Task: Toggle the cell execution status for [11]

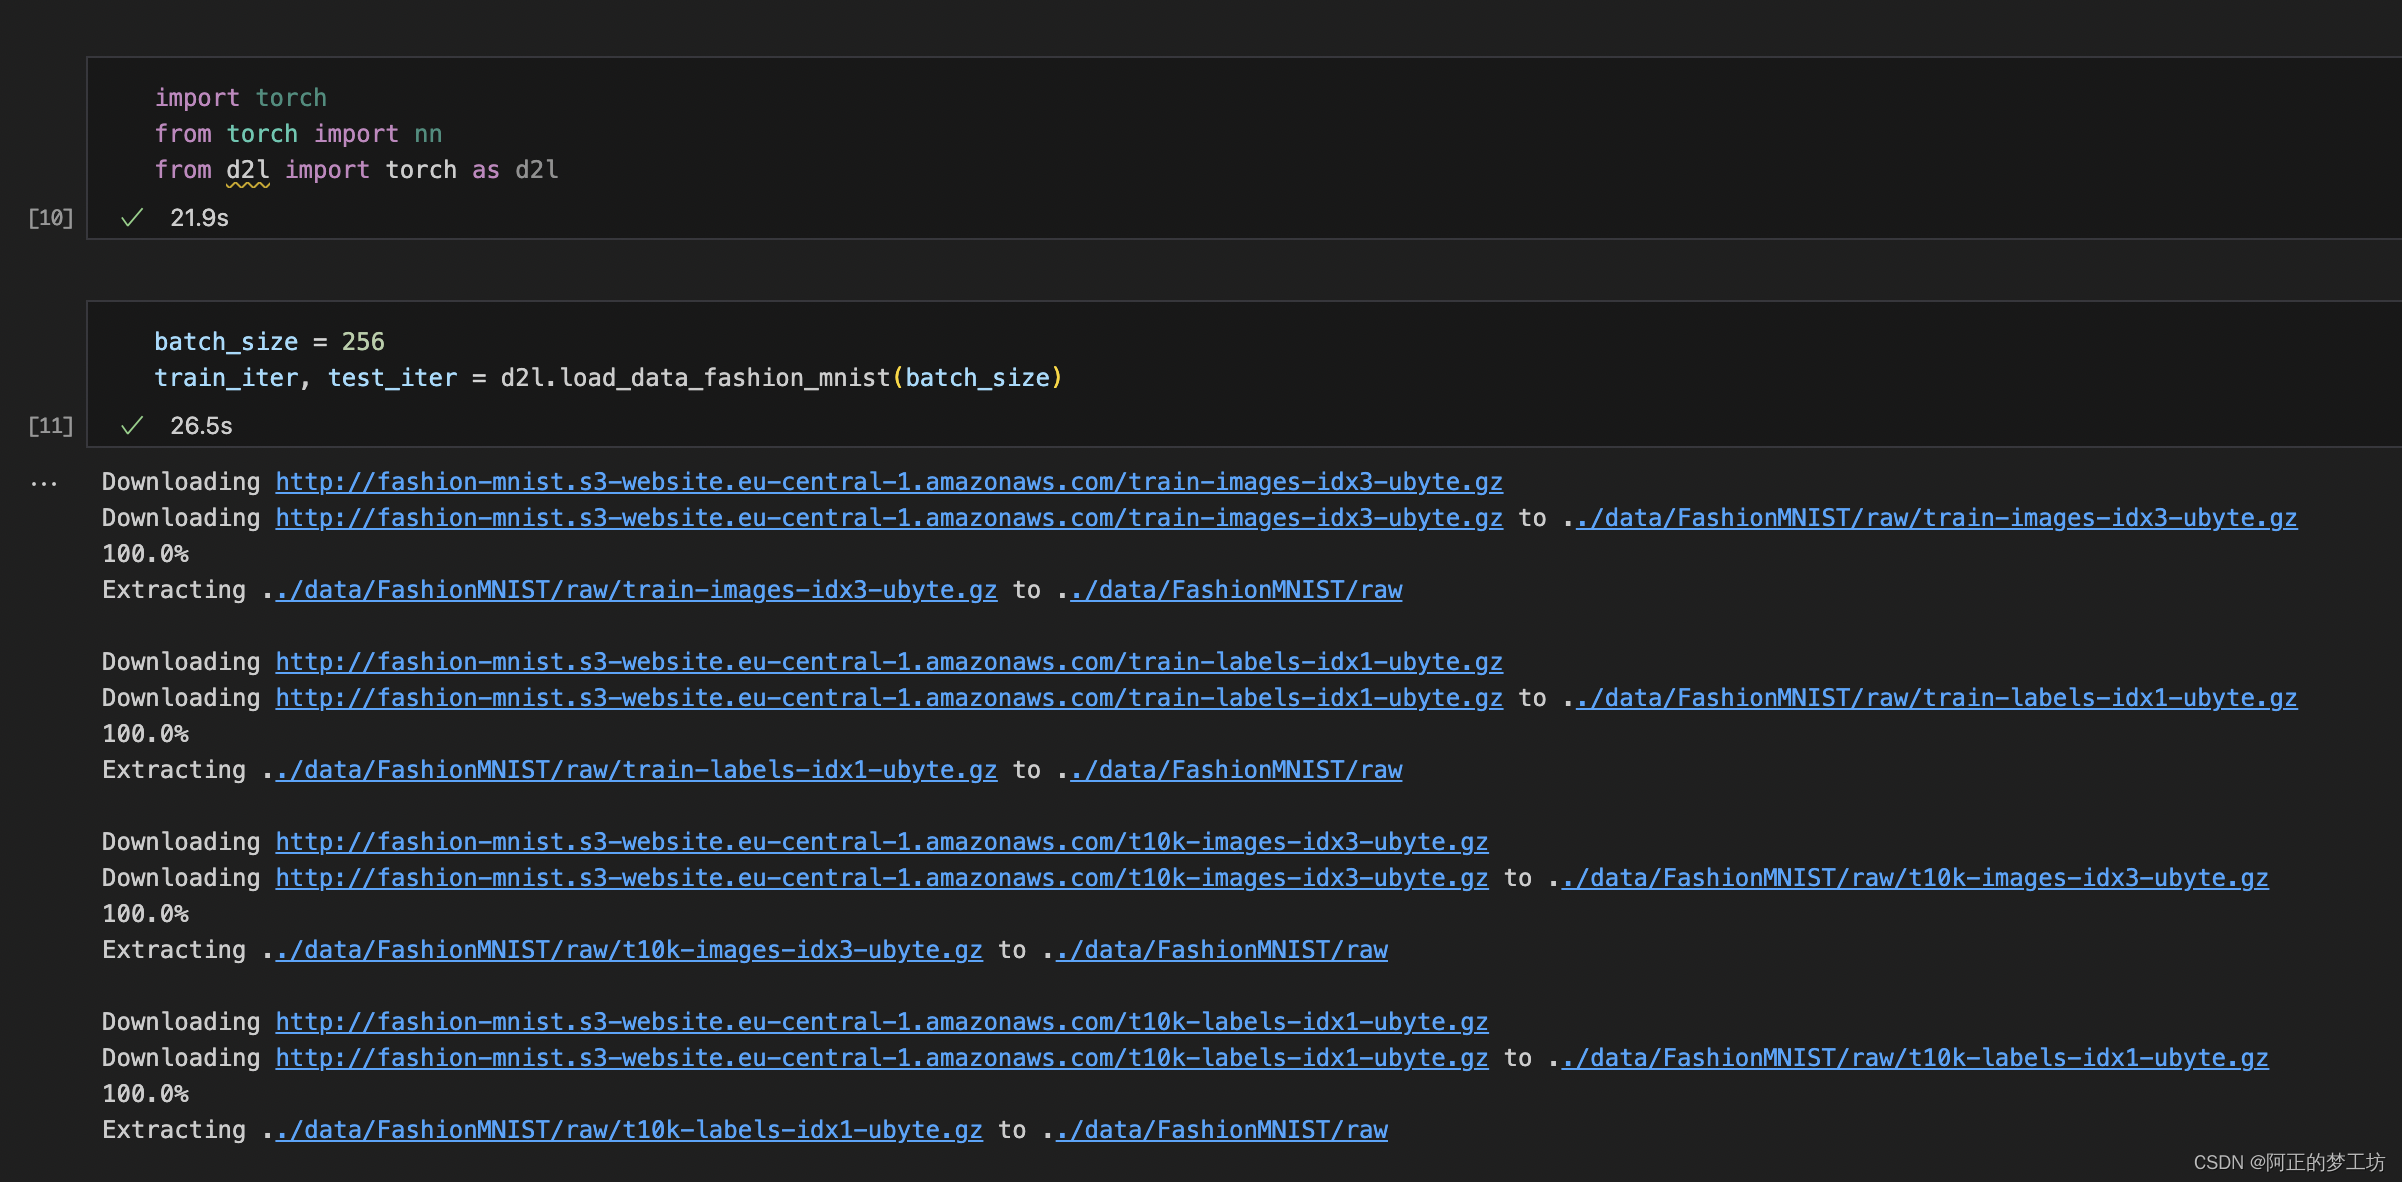Action: pyautogui.click(x=135, y=426)
